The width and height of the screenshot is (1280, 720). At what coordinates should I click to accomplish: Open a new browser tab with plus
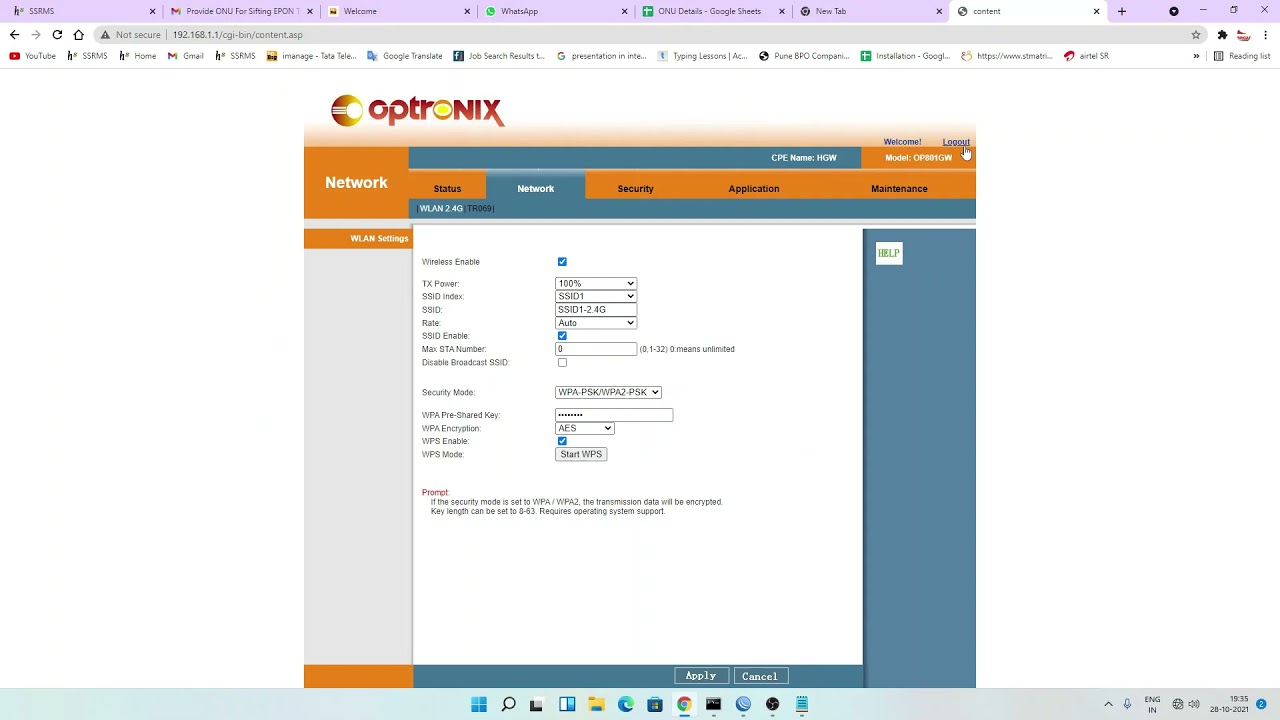click(1122, 11)
